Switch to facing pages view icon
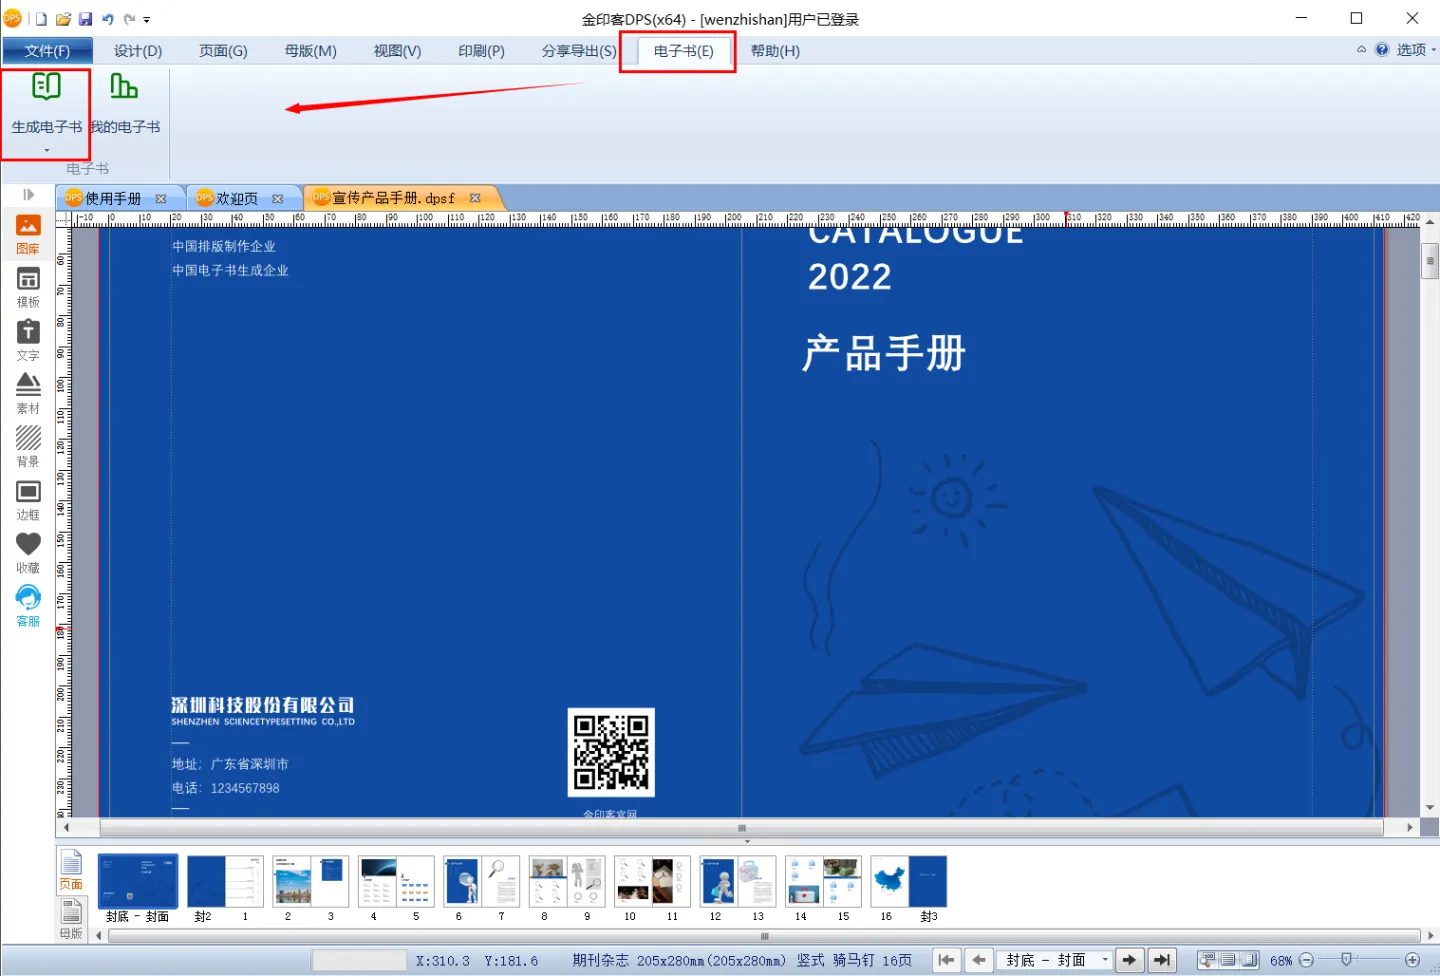The width and height of the screenshot is (1440, 976). click(1248, 960)
